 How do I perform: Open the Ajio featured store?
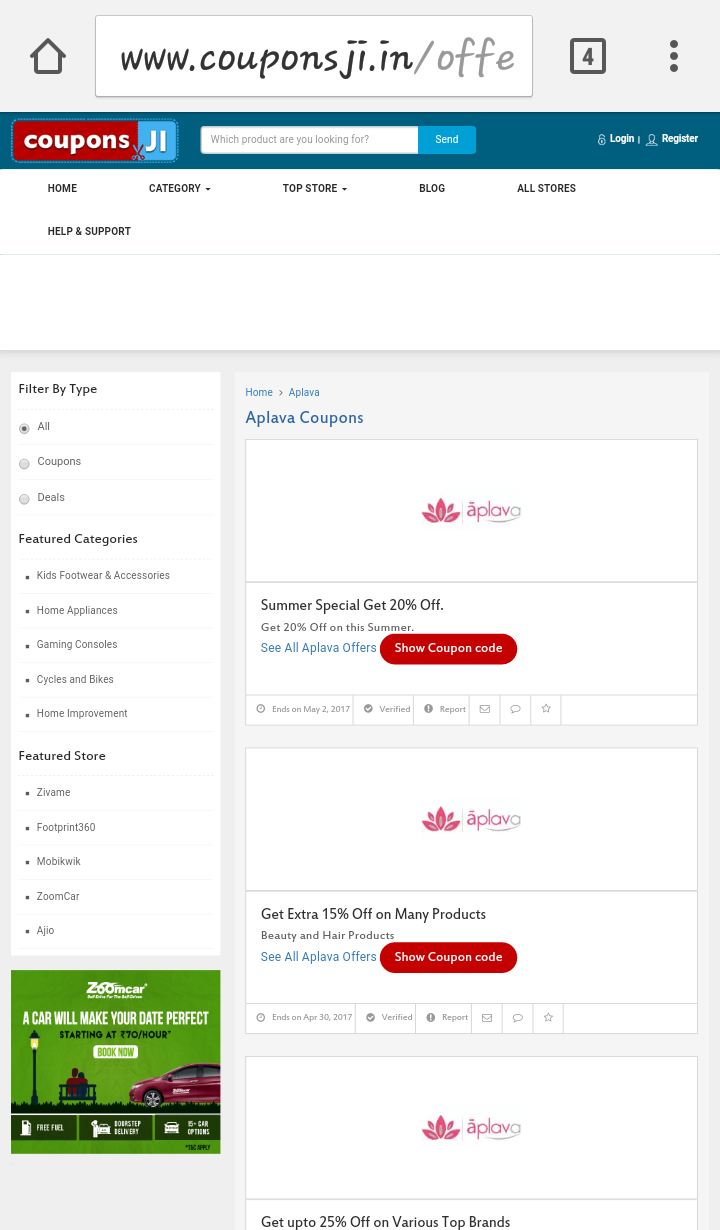45,931
